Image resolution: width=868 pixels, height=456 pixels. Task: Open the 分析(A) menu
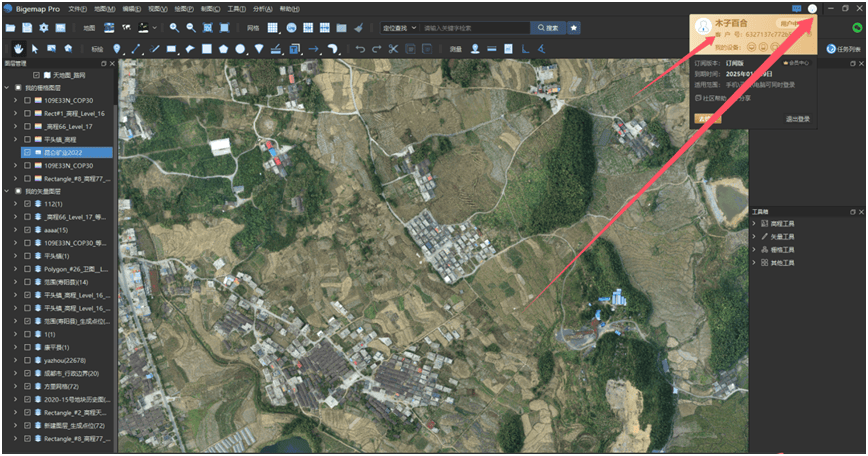tap(262, 9)
